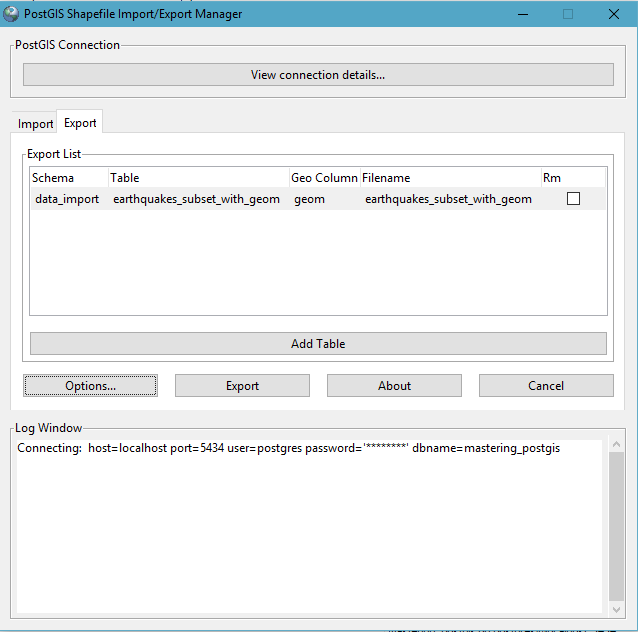
Task: Click the log window scroll down arrow
Action: [616, 609]
